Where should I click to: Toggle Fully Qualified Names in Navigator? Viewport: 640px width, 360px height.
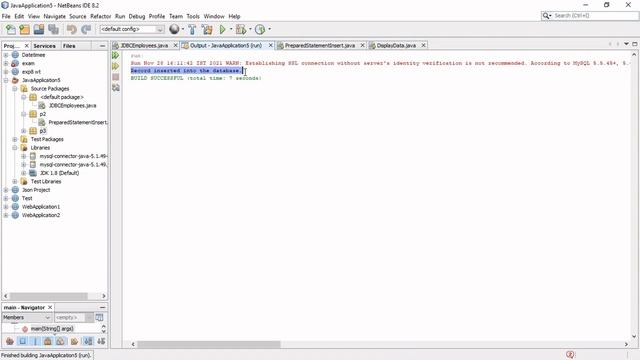click(74, 341)
